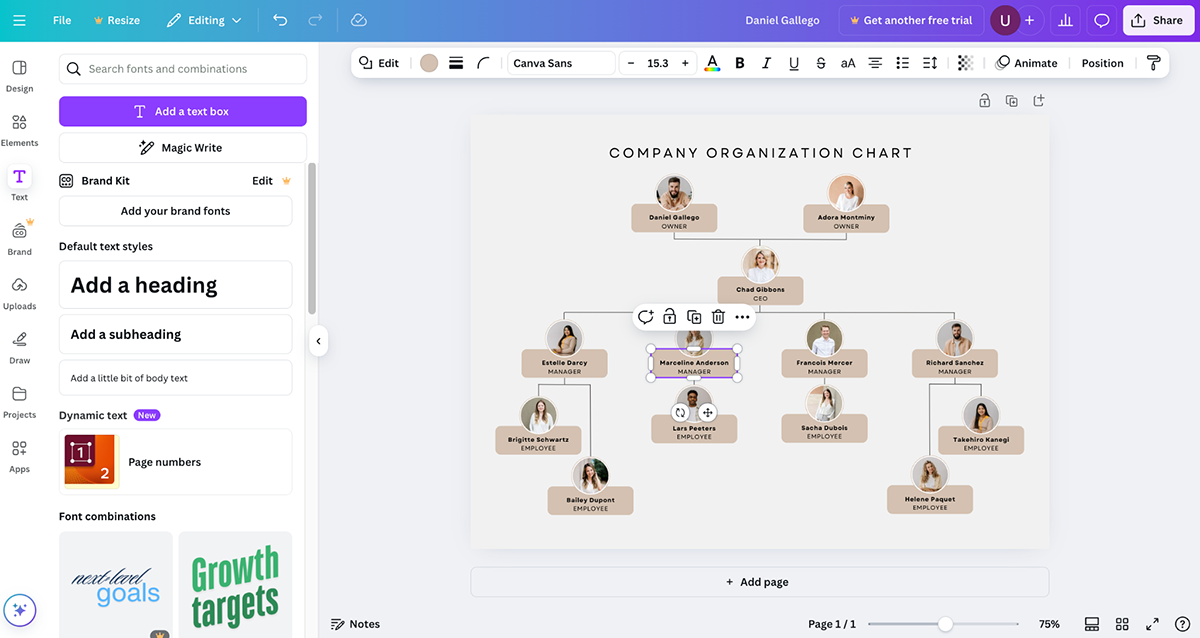
Task: Collapse the side panel with arrow handle
Action: pos(318,341)
